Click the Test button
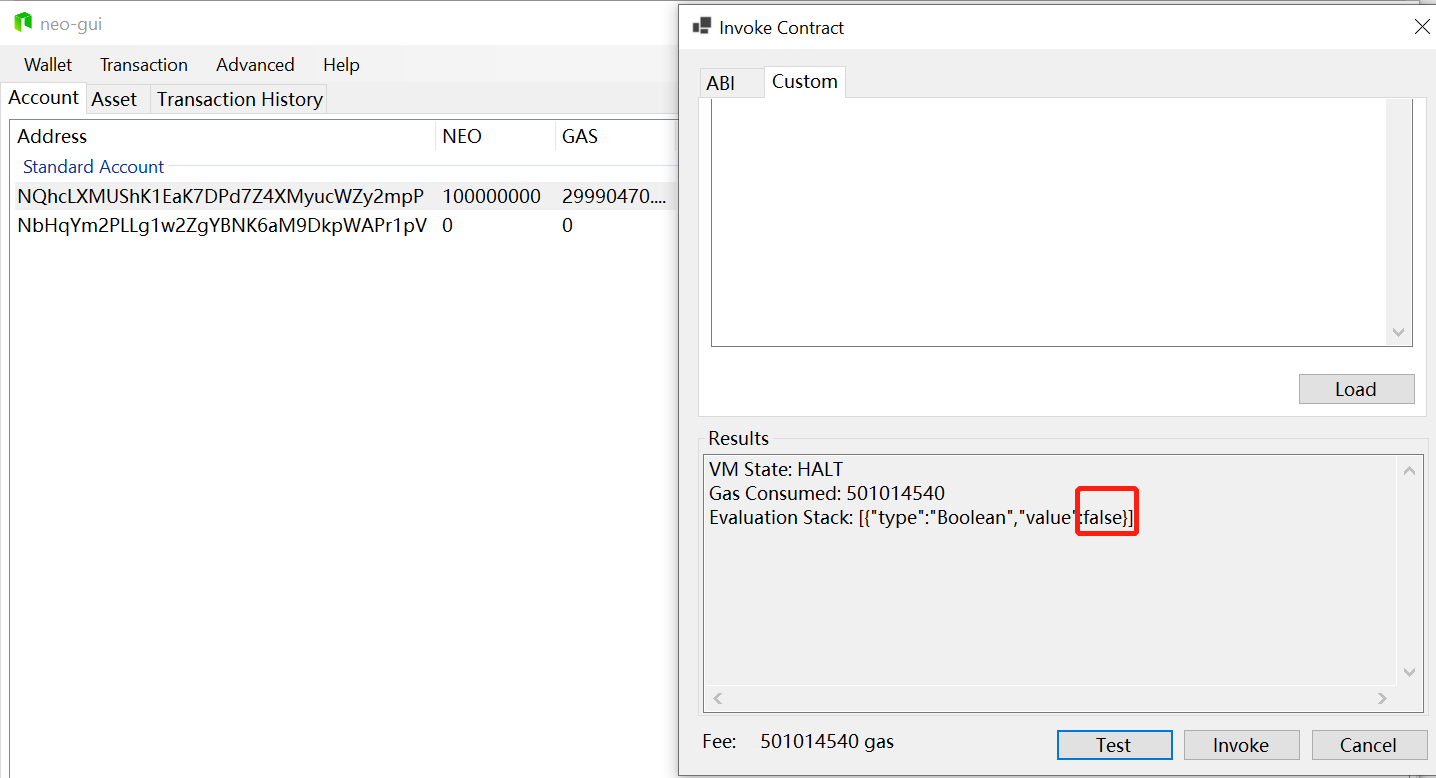 1114,745
